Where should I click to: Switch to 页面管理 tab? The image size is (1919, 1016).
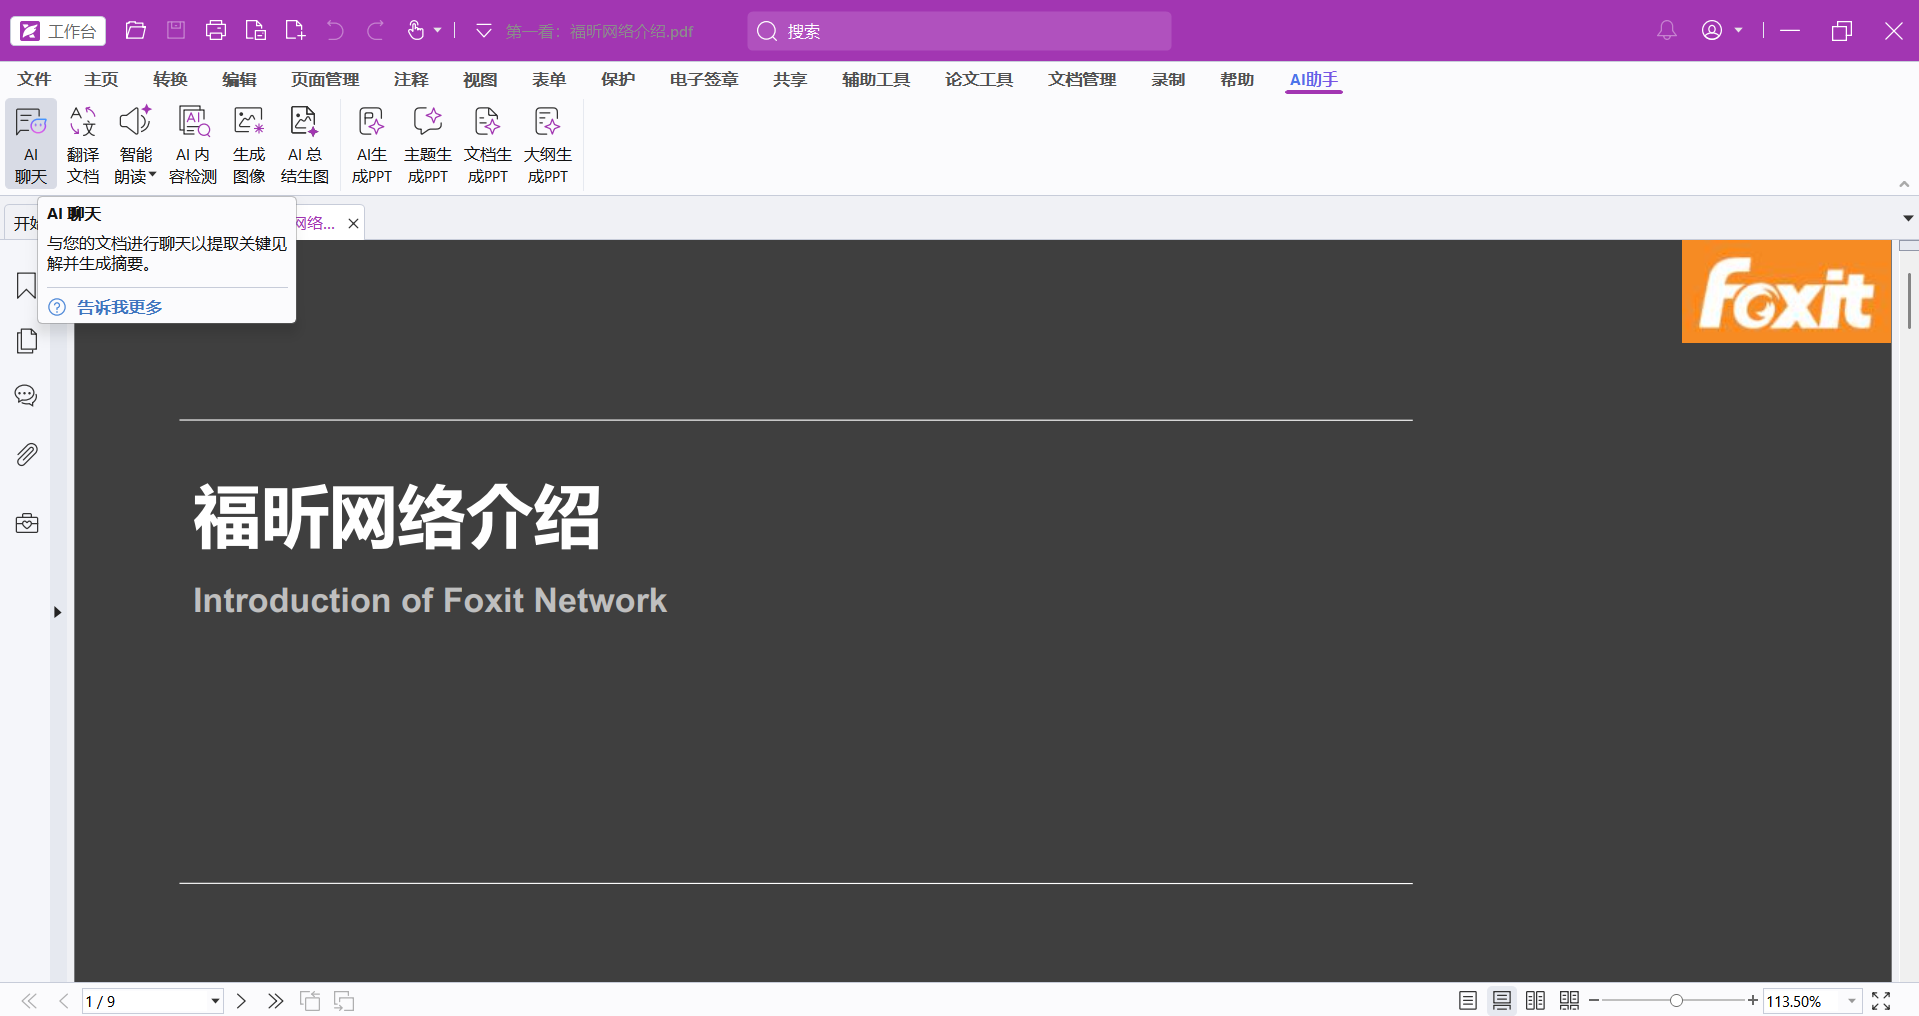click(x=325, y=79)
